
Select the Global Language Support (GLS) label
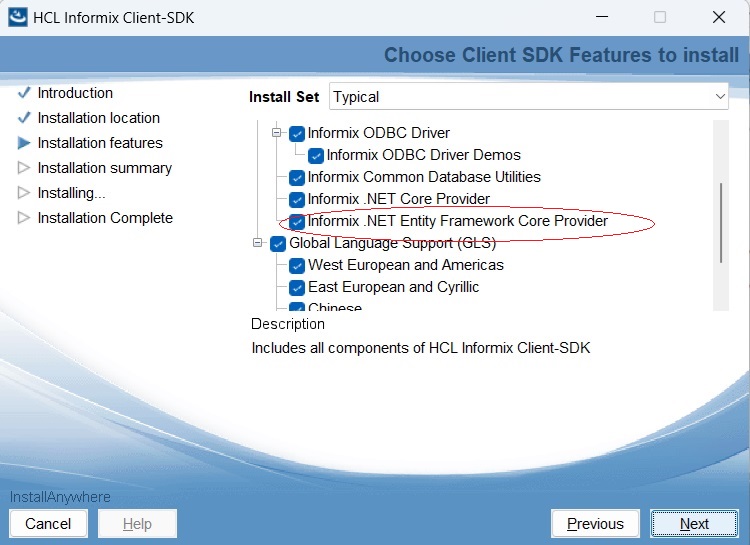point(392,243)
